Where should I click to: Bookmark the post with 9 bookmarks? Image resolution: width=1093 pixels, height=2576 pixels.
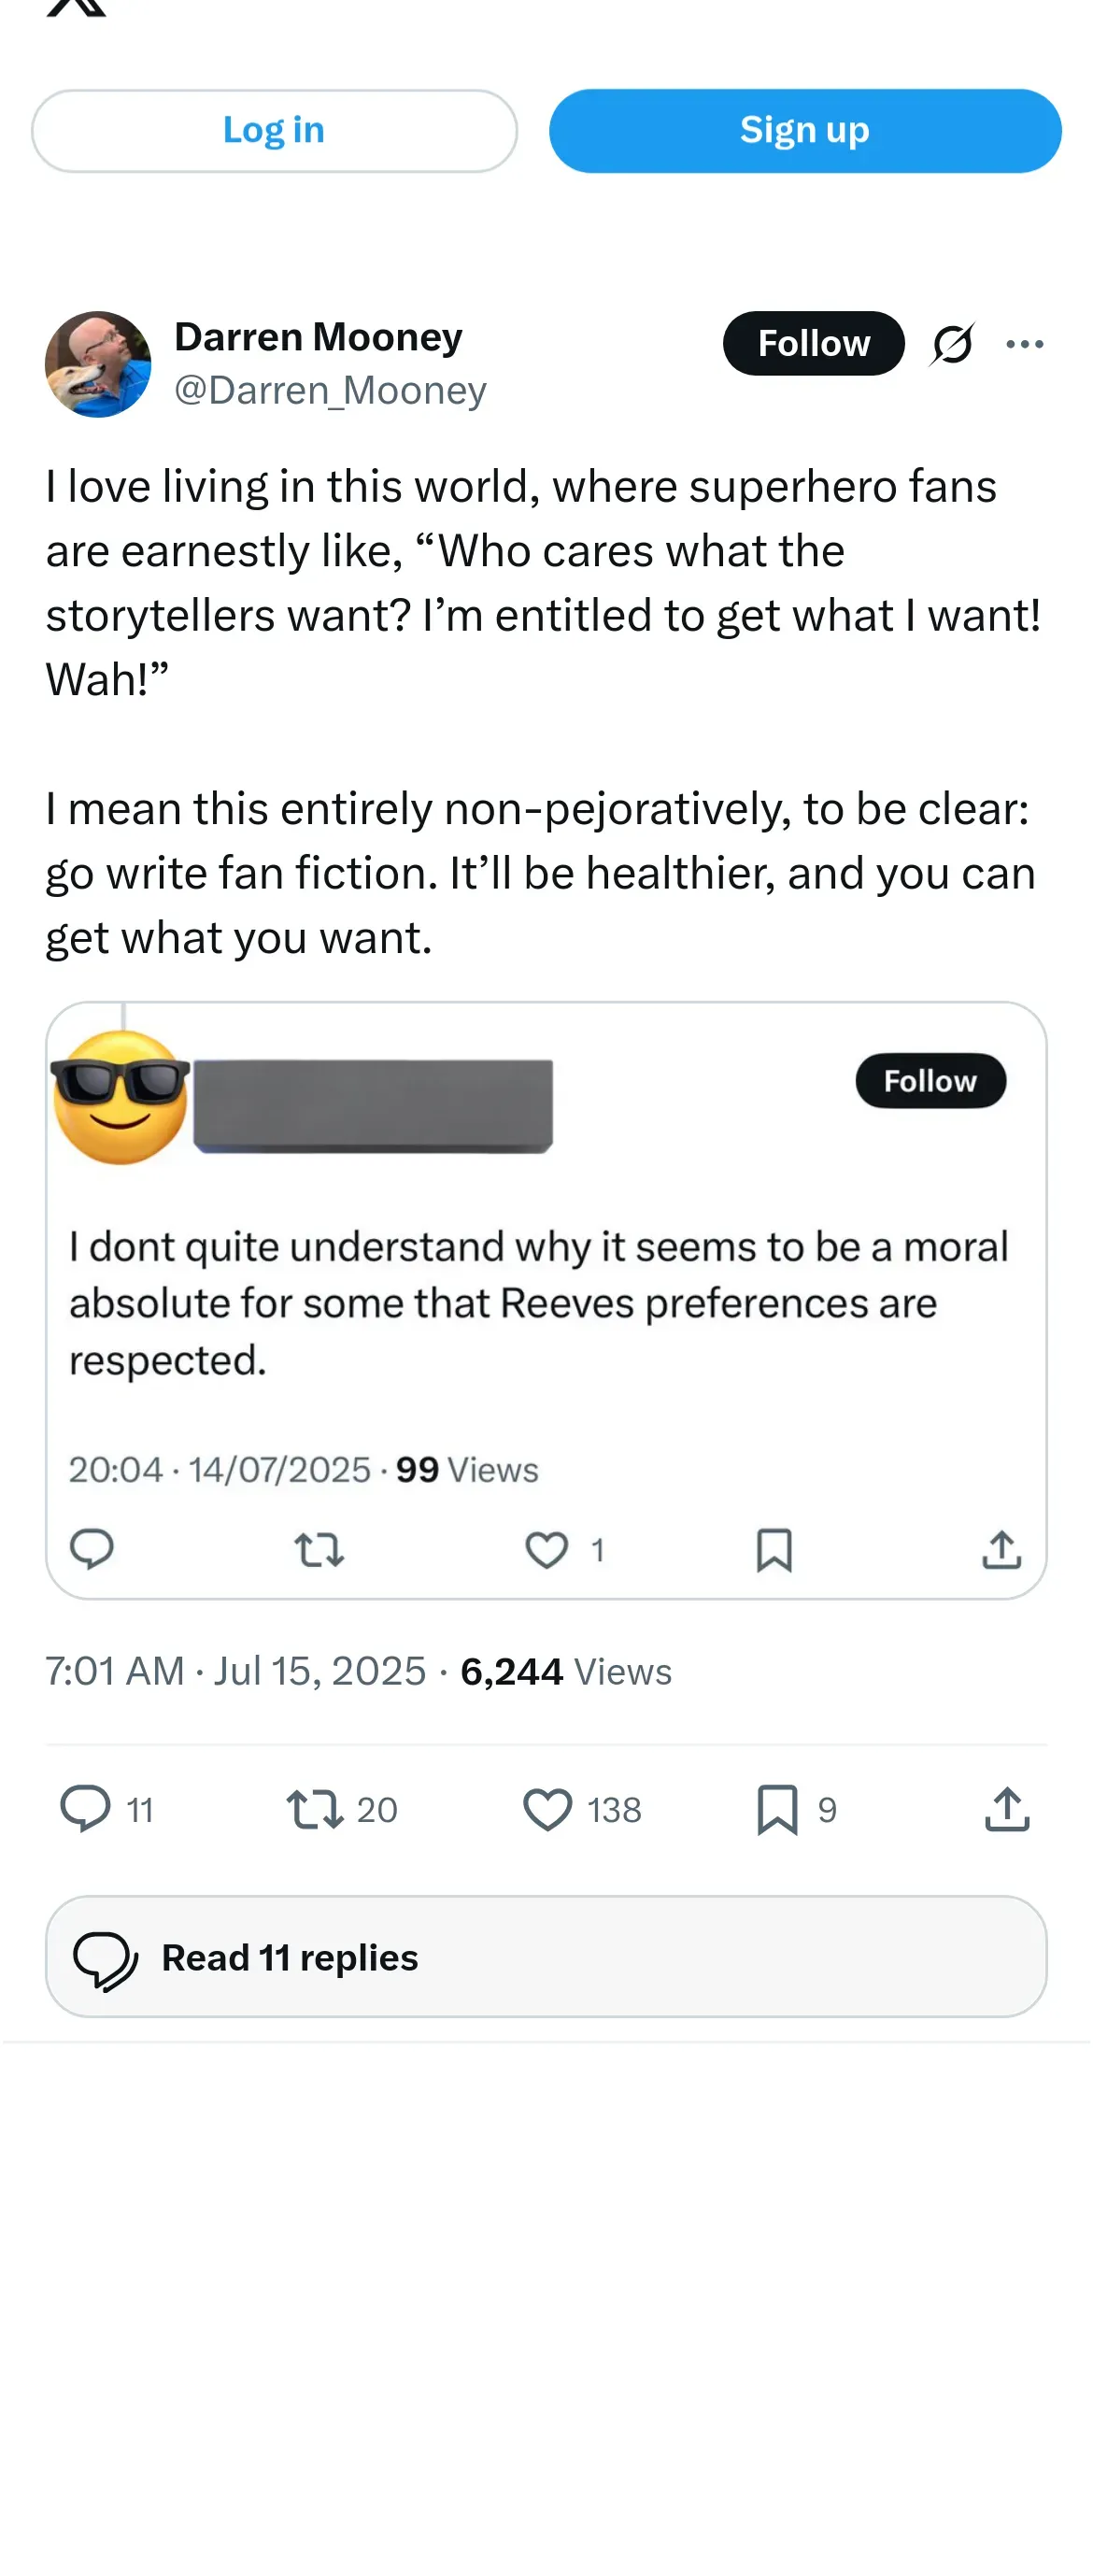(x=777, y=1809)
